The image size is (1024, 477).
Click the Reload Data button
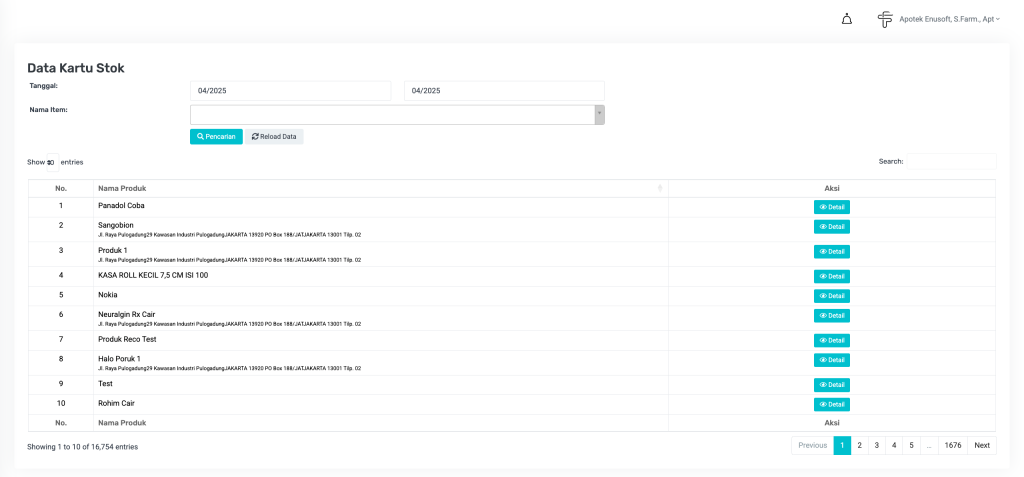pyautogui.click(x=274, y=136)
